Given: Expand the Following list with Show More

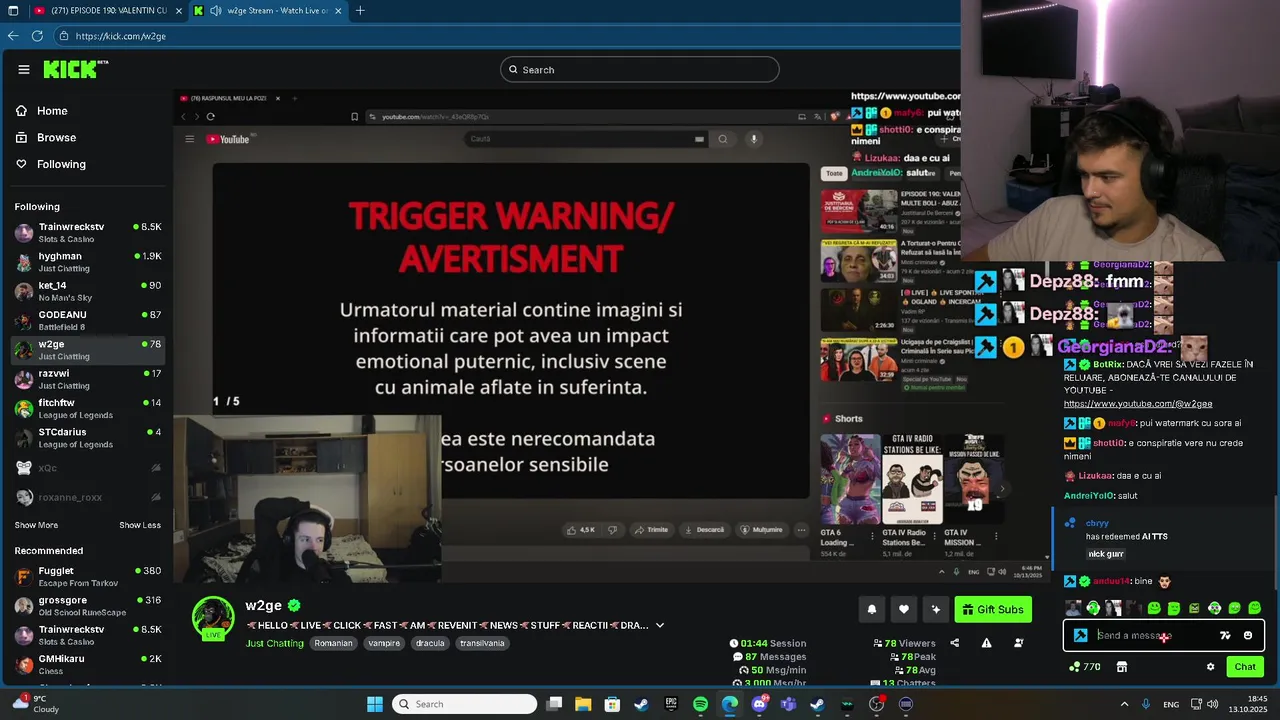Looking at the screenshot, I should pyautogui.click(x=36, y=525).
